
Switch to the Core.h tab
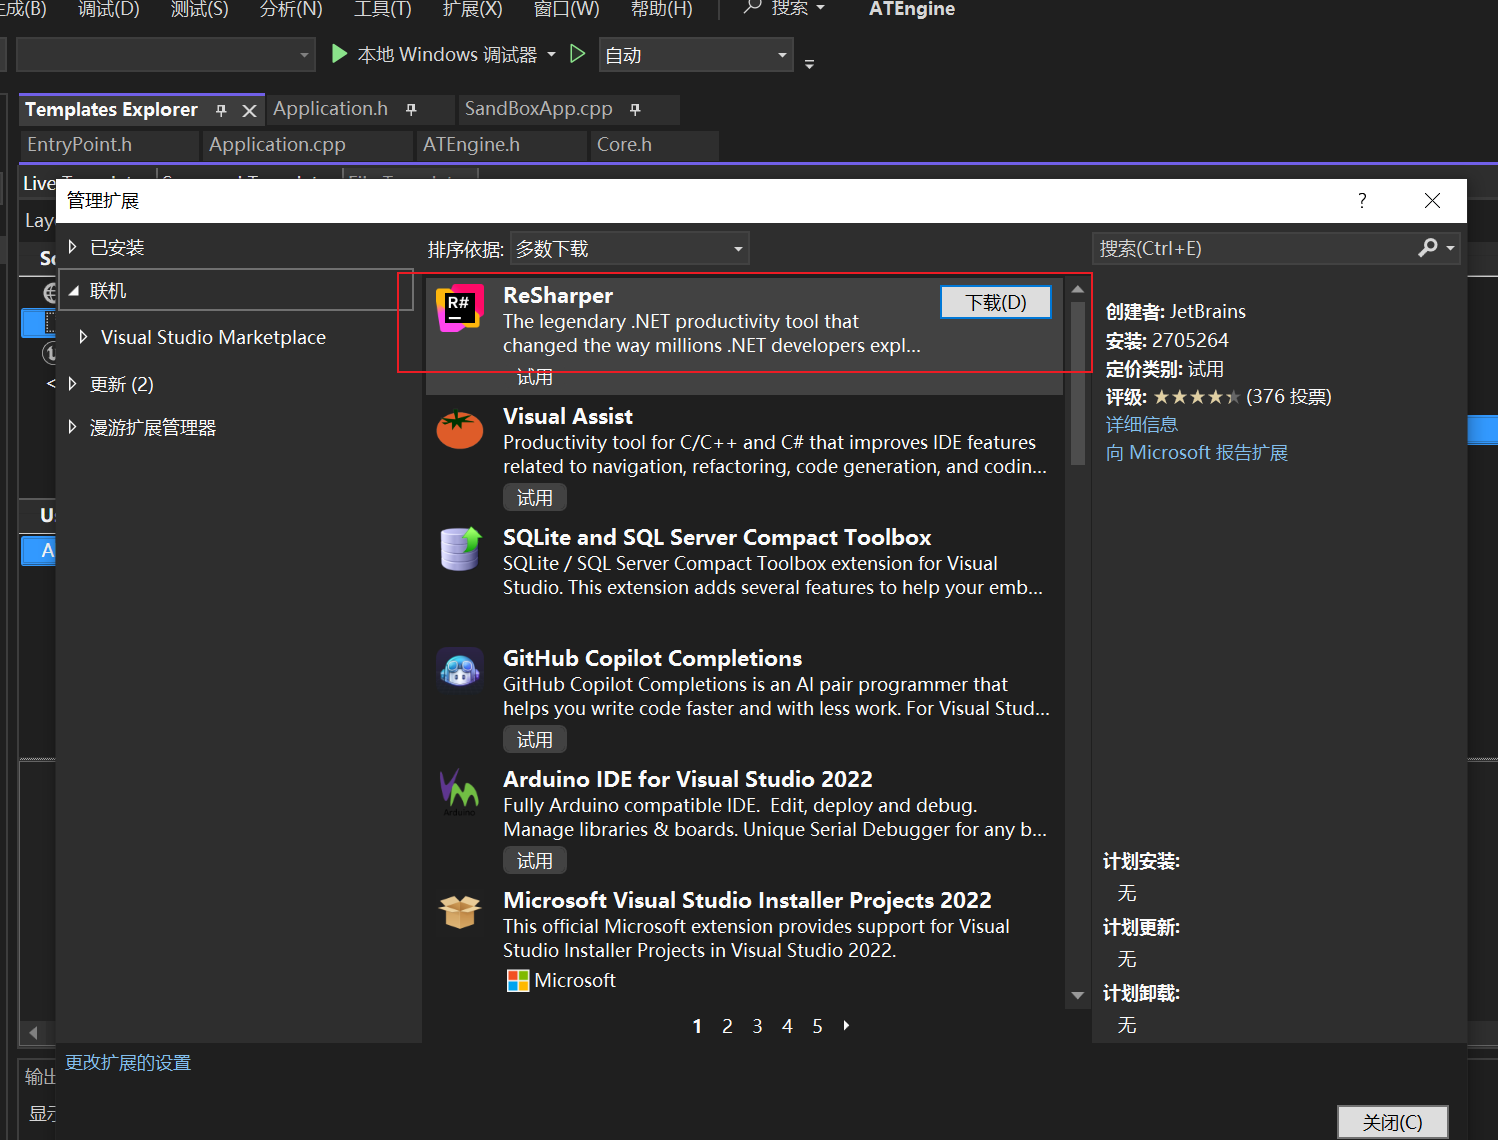(624, 145)
